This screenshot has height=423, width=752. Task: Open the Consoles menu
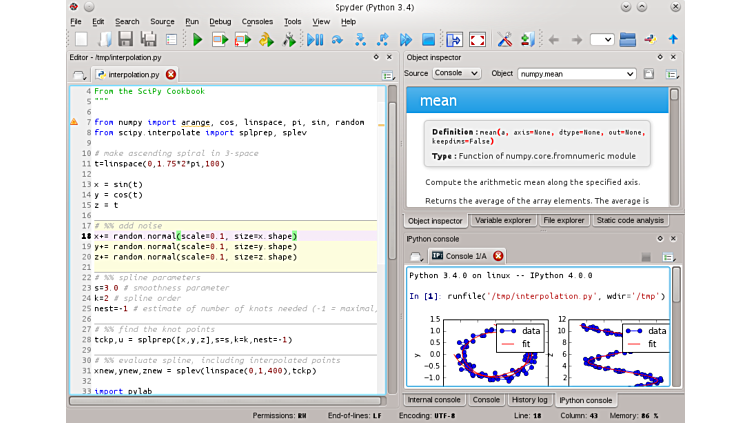tap(257, 21)
